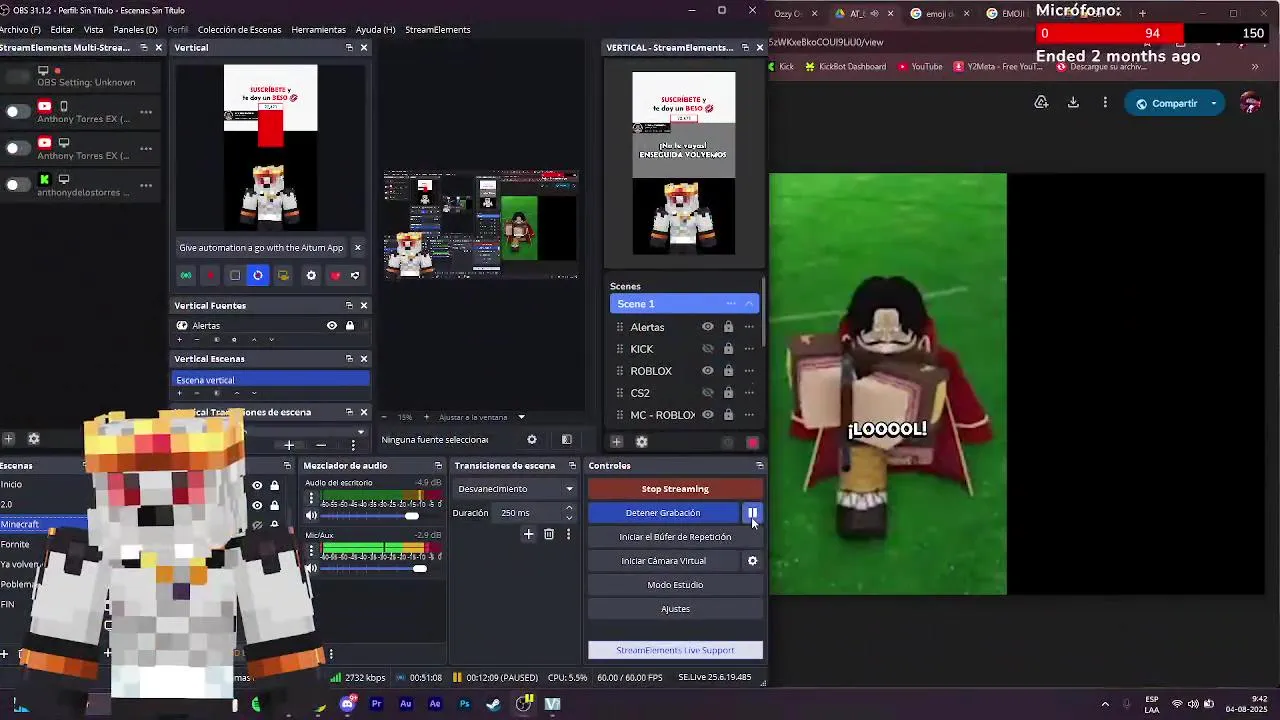Click the vertical record red dot icon

pos(210,276)
